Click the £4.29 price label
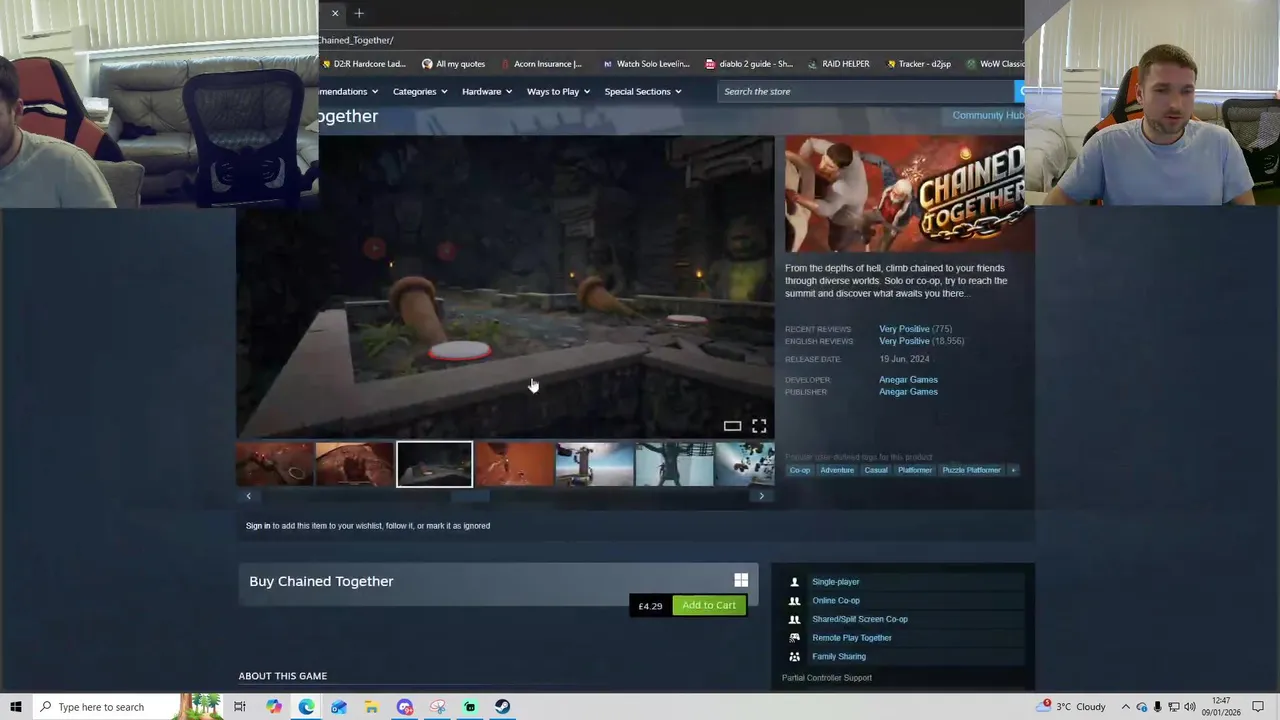This screenshot has height=720, width=1280. [x=650, y=606]
